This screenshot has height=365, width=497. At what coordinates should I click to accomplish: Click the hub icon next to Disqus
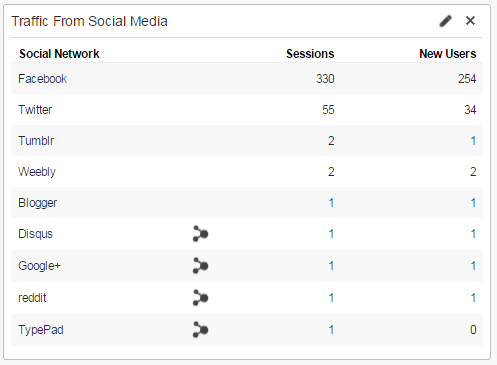pyautogui.click(x=200, y=234)
